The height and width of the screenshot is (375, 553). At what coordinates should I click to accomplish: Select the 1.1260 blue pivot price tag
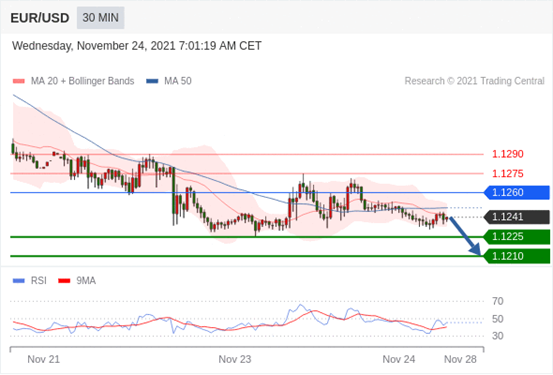[516, 193]
